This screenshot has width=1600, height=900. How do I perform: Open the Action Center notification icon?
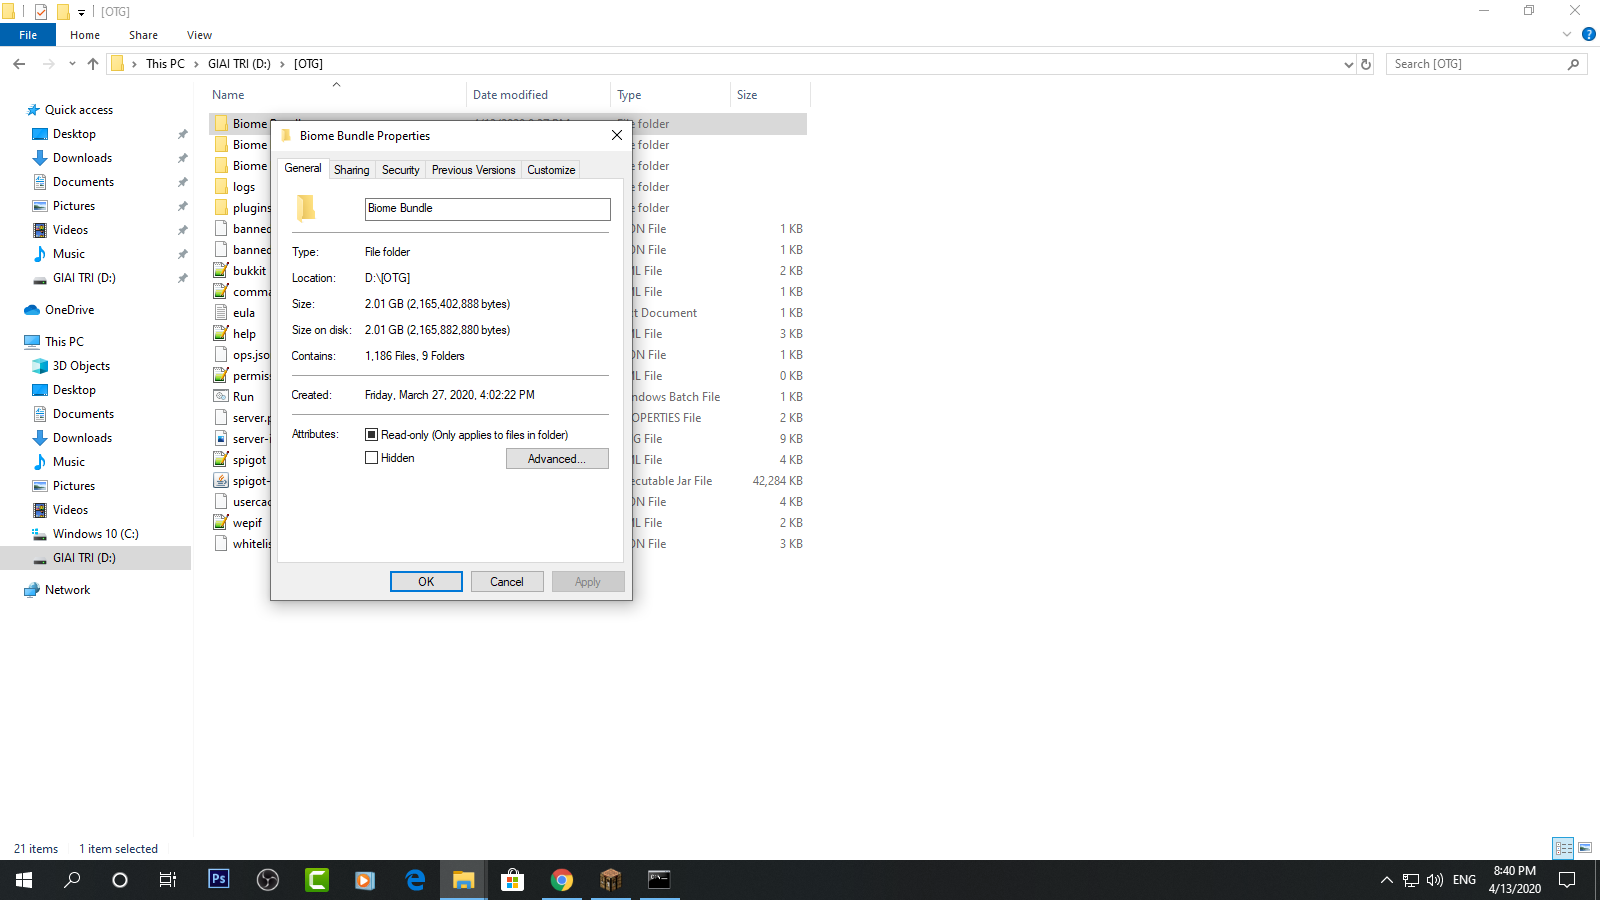click(x=1567, y=880)
